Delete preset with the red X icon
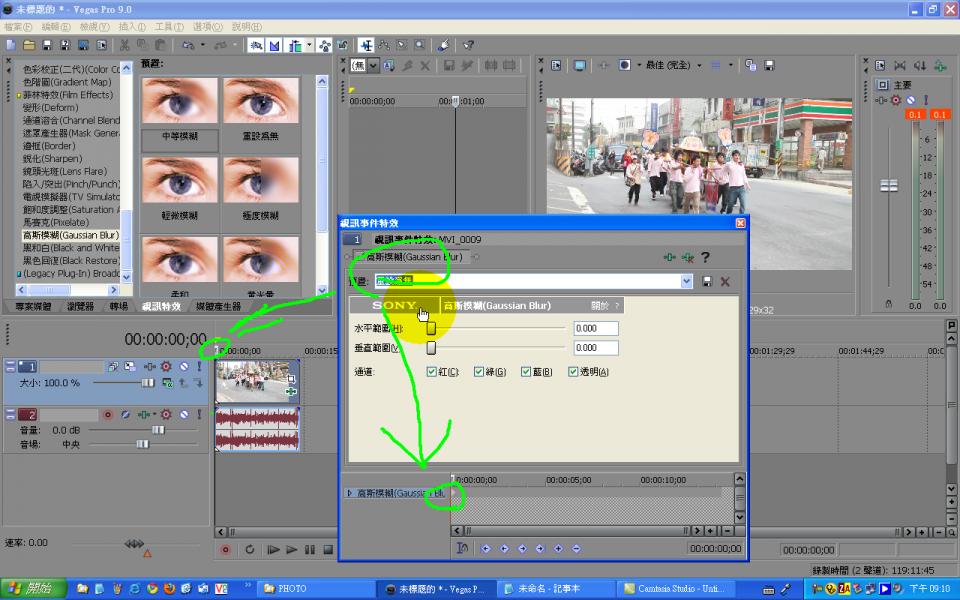This screenshot has height=600, width=960. point(725,282)
